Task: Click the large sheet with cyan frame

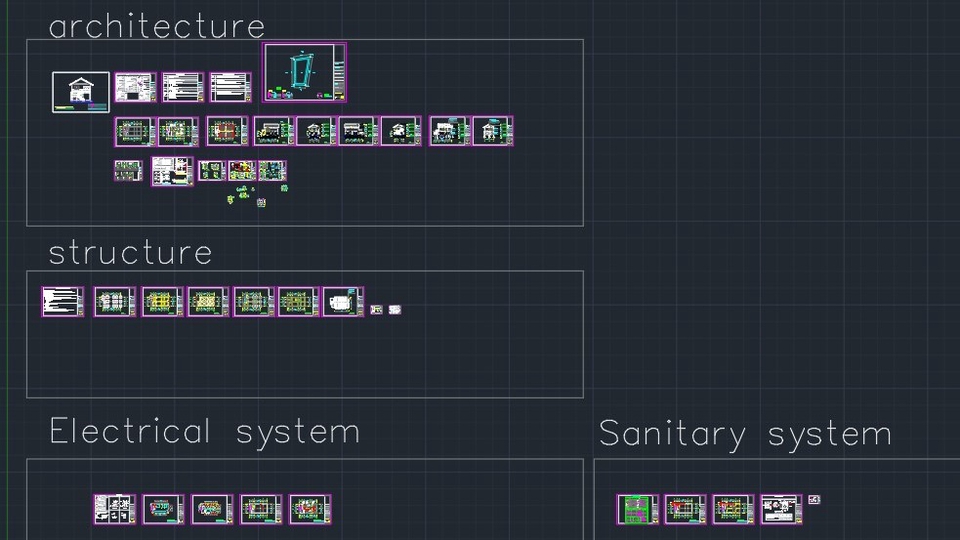Action: pyautogui.click(x=305, y=72)
